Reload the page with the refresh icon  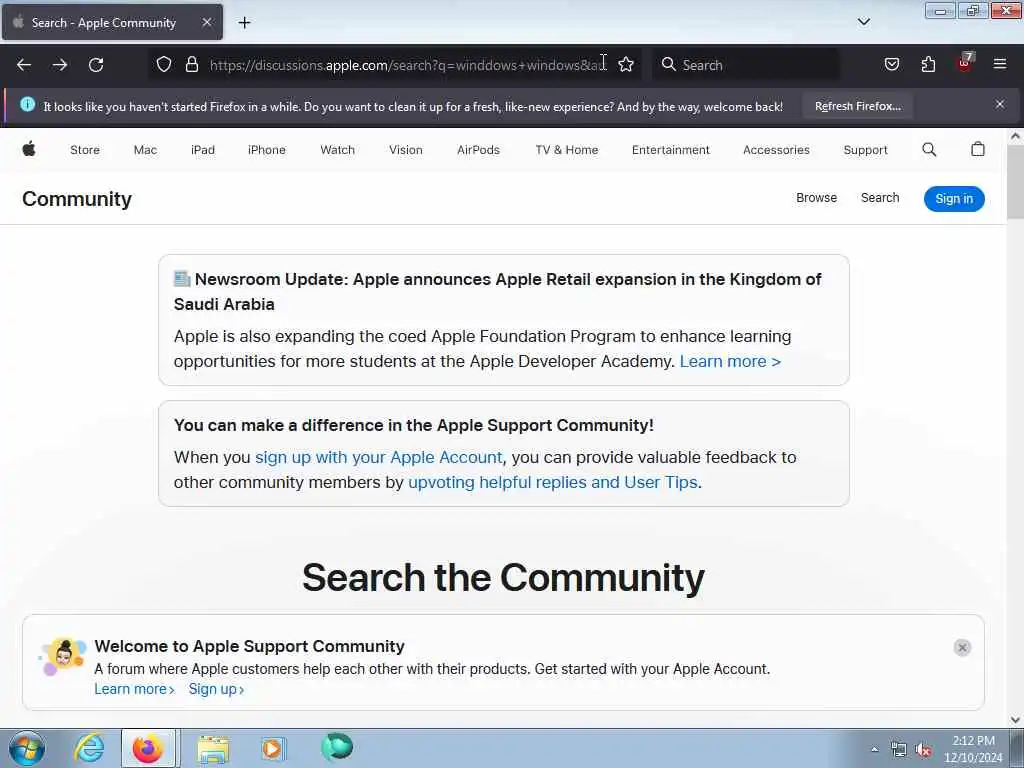pos(96,65)
